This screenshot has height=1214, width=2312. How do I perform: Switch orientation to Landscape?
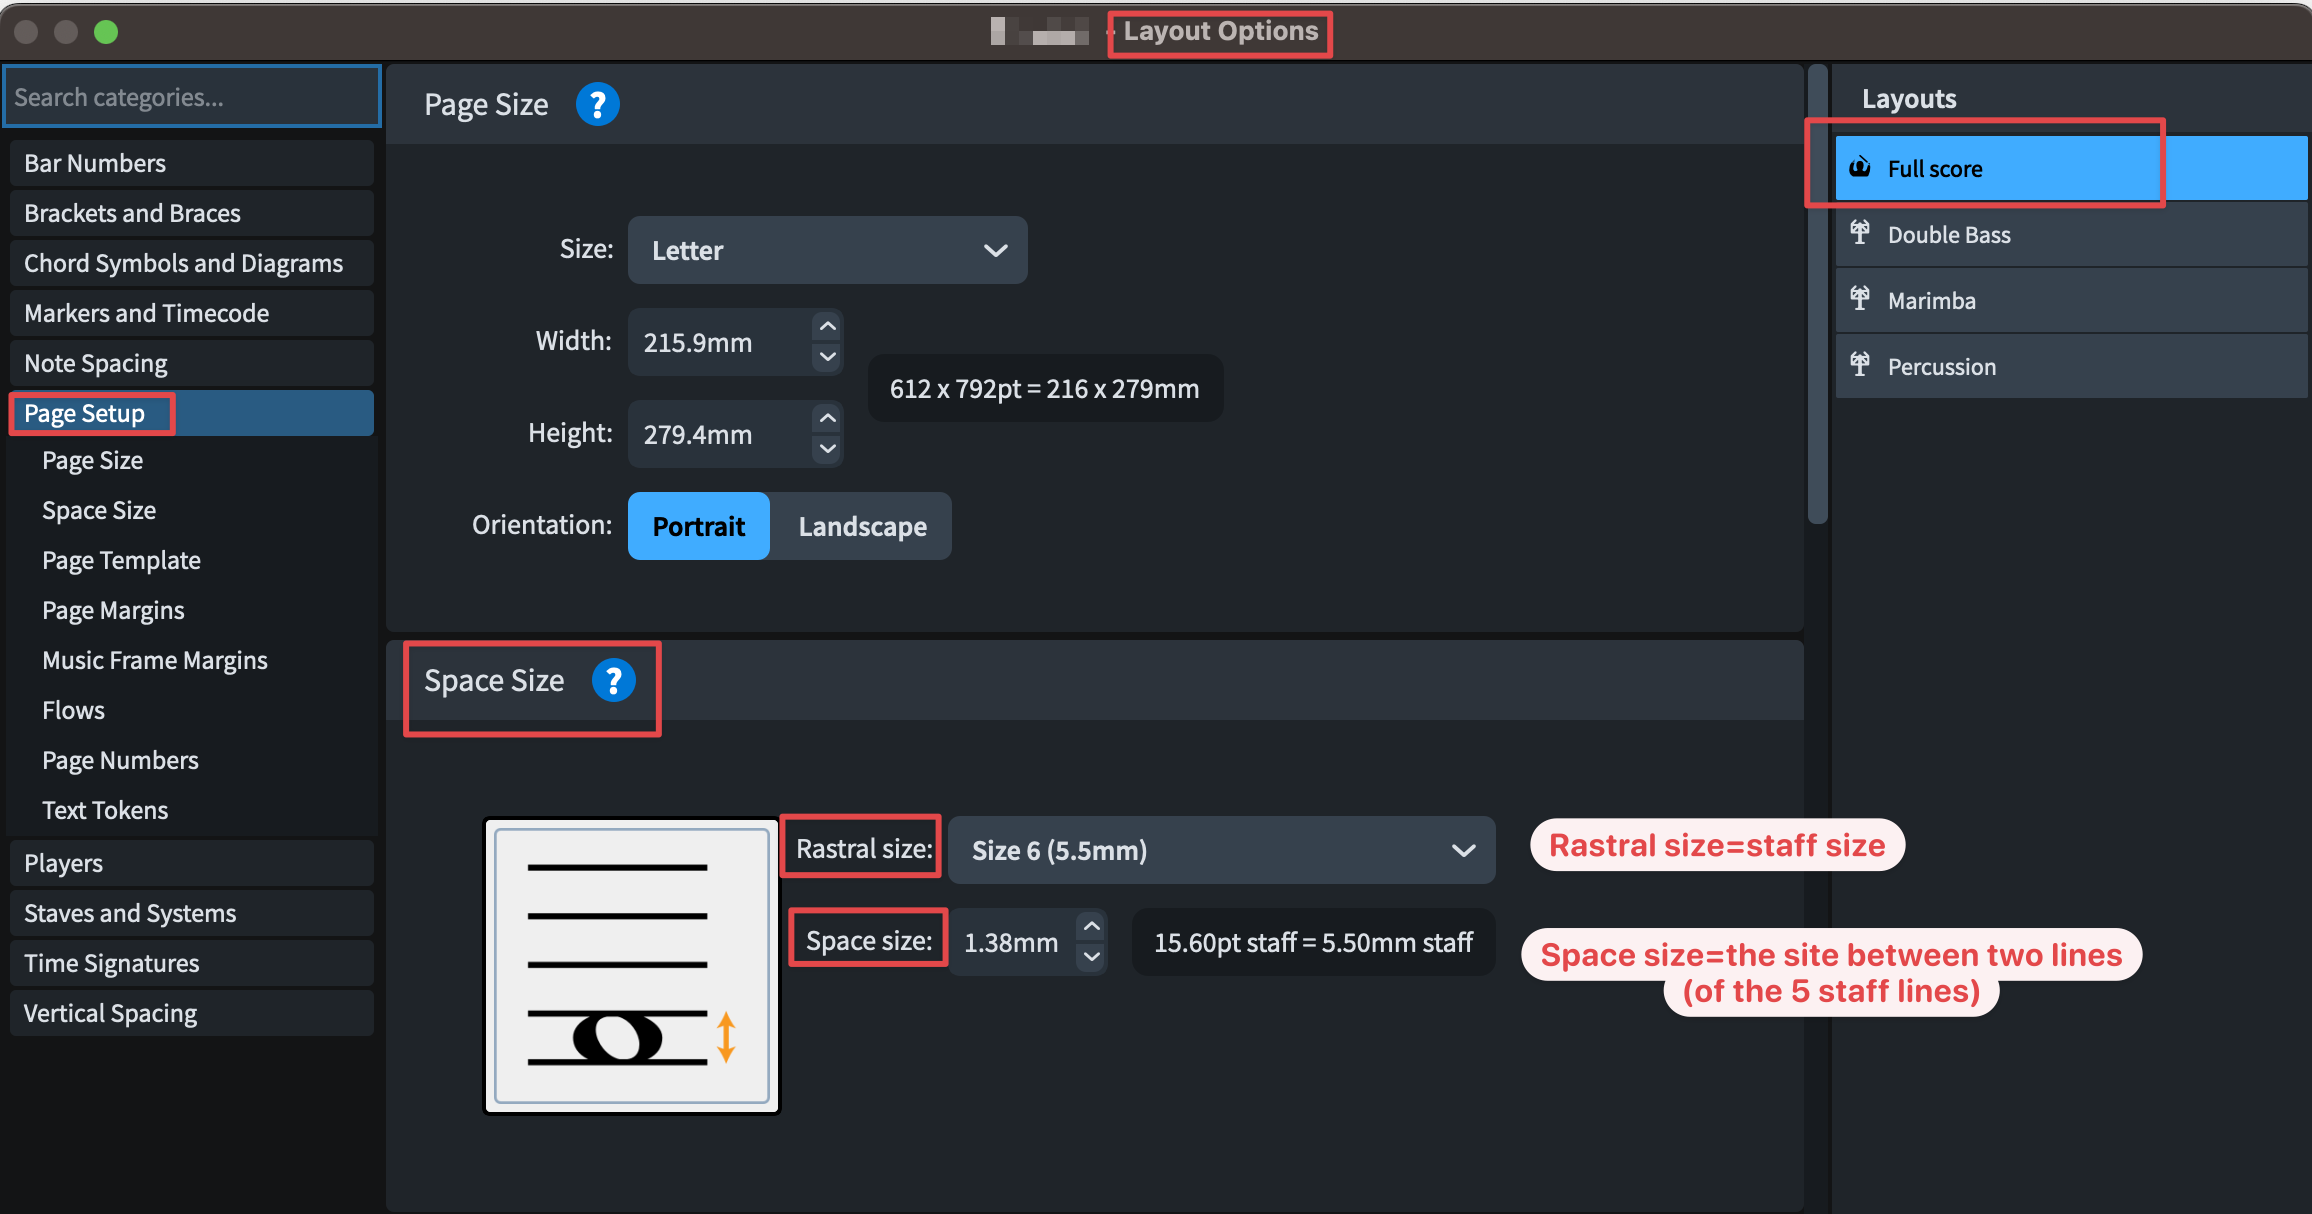pos(862,526)
